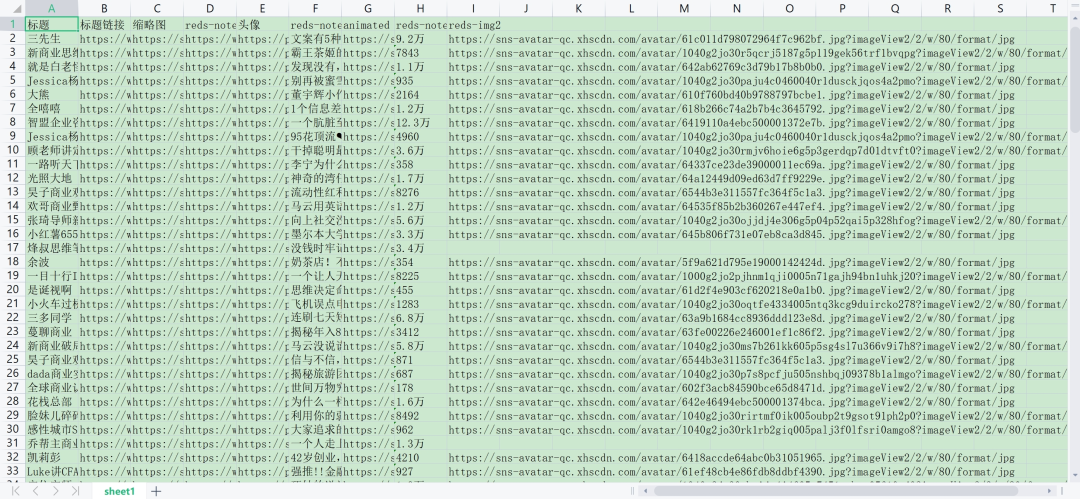Click the cell '凯莉彭'
Screen dimensions: 1080x499
(x=52, y=457)
